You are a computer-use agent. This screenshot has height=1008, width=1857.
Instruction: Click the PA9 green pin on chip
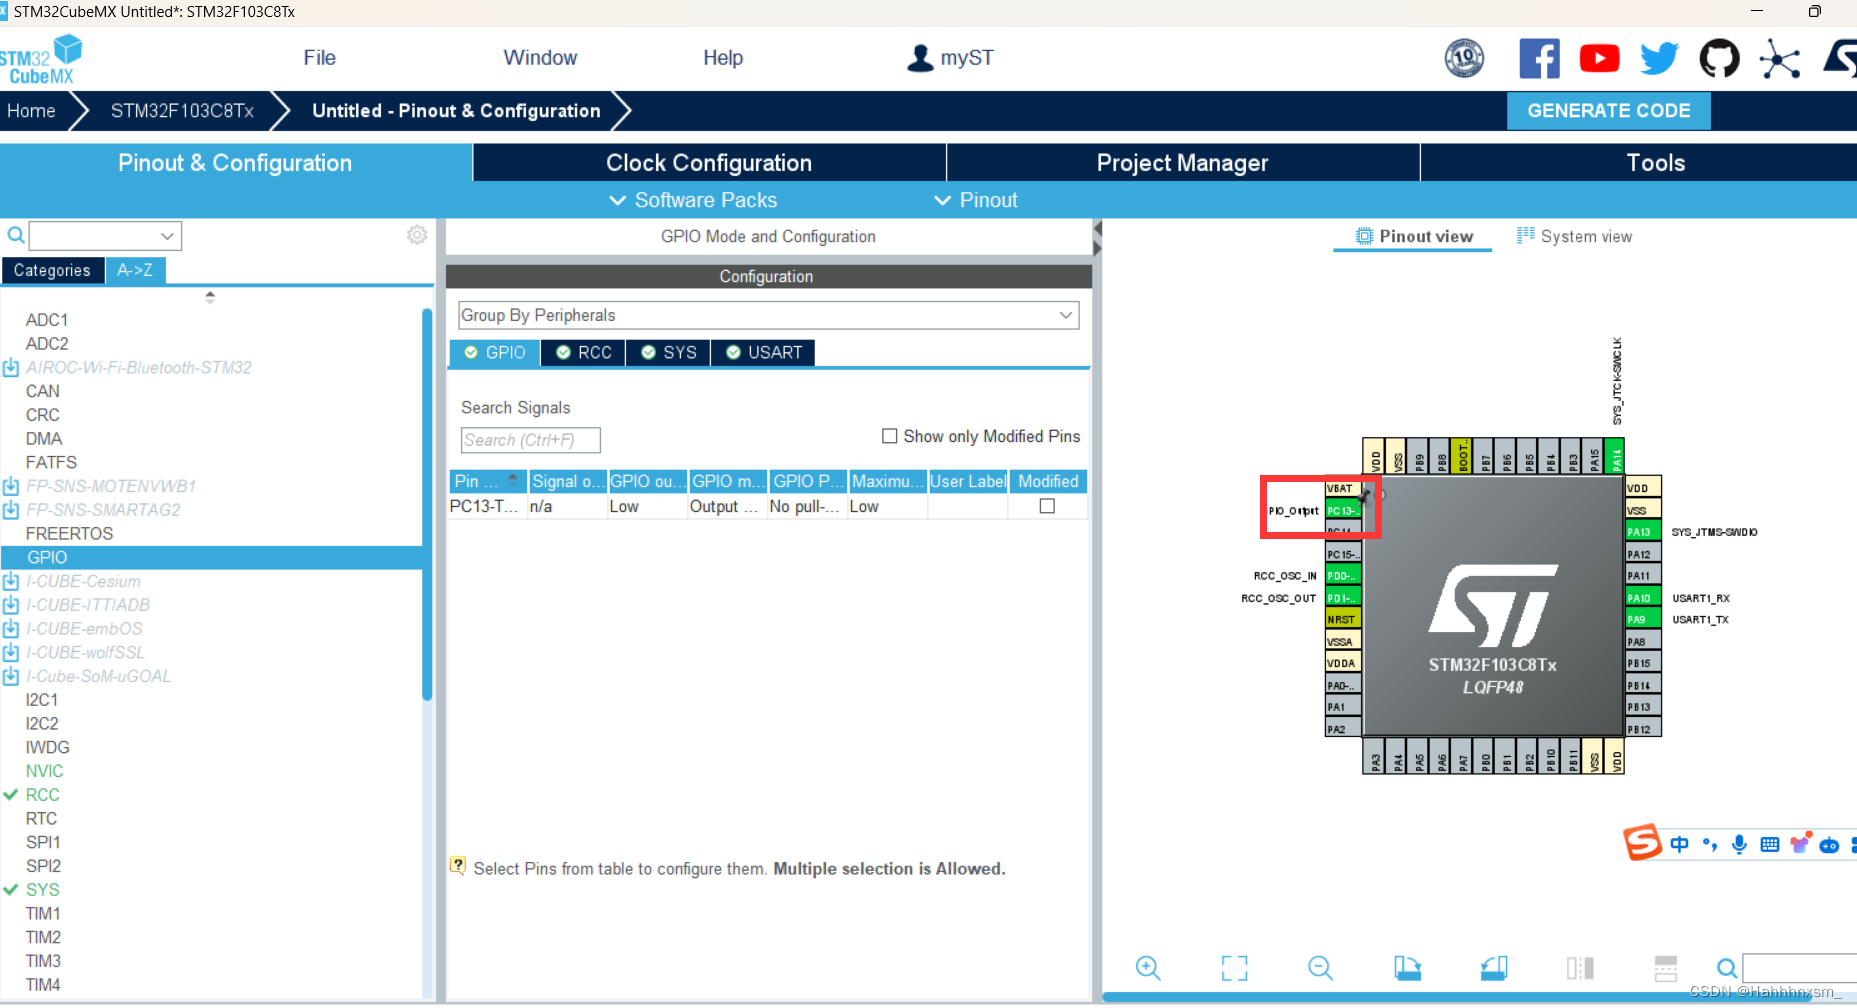(x=1643, y=620)
